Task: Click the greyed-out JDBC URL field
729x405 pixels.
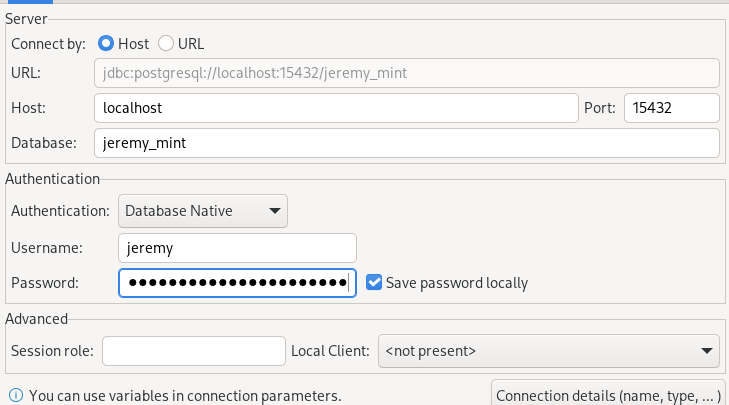Action: click(406, 73)
